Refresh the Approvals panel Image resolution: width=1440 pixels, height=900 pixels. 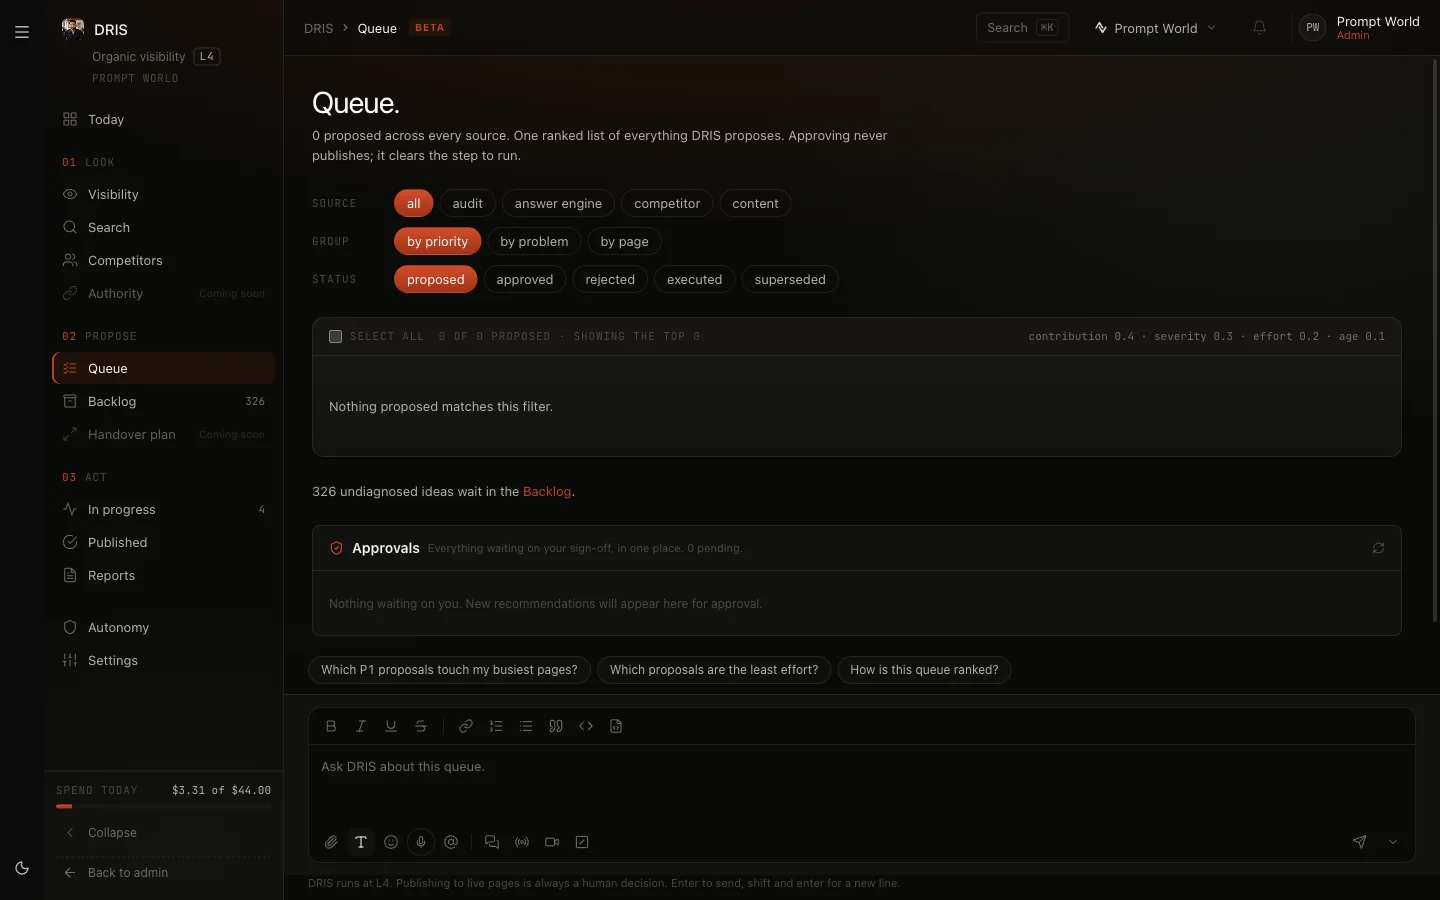click(x=1378, y=548)
